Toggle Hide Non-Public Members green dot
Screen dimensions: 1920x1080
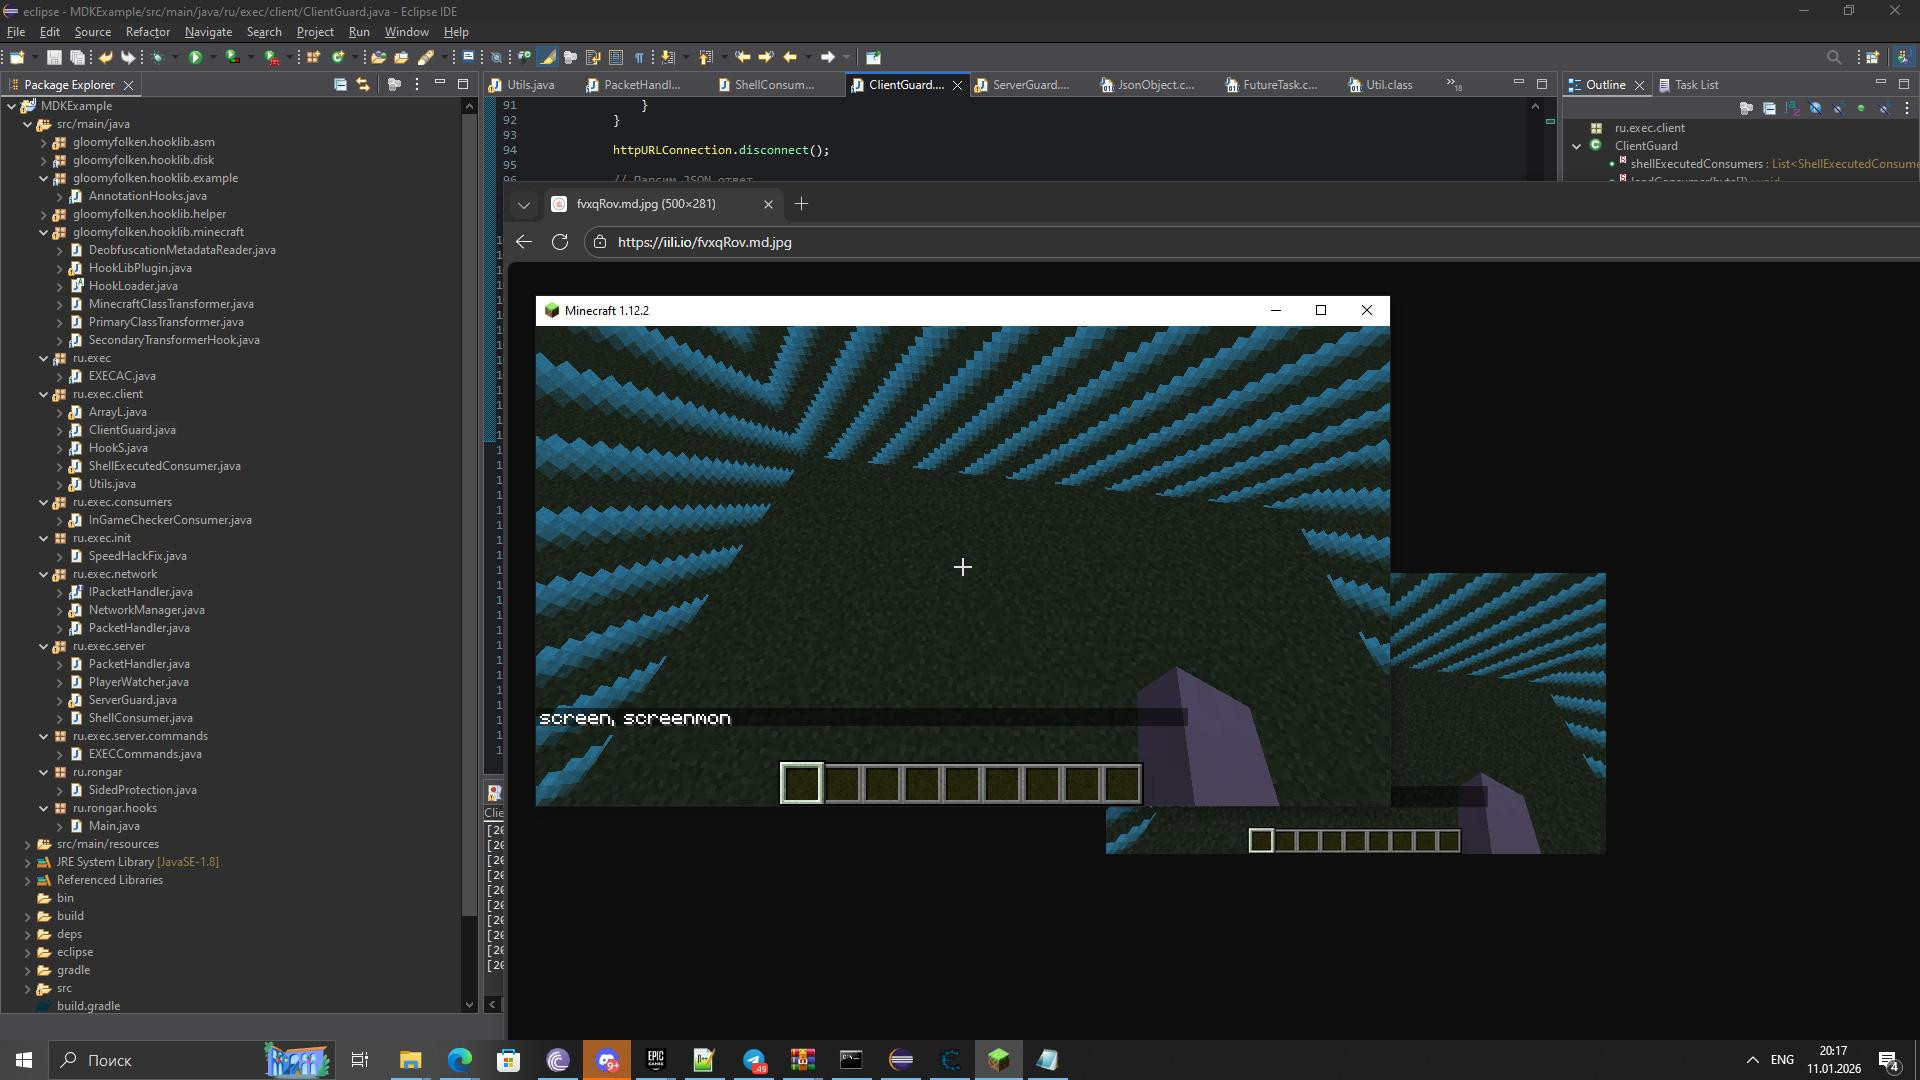1861,108
